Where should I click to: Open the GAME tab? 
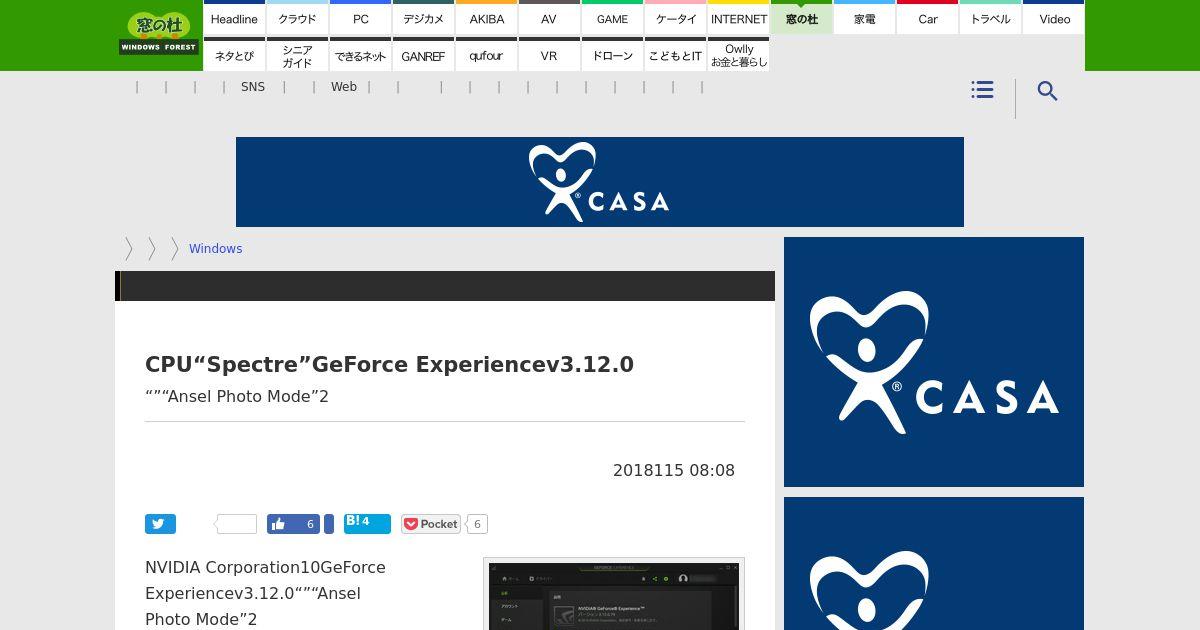[612, 18]
